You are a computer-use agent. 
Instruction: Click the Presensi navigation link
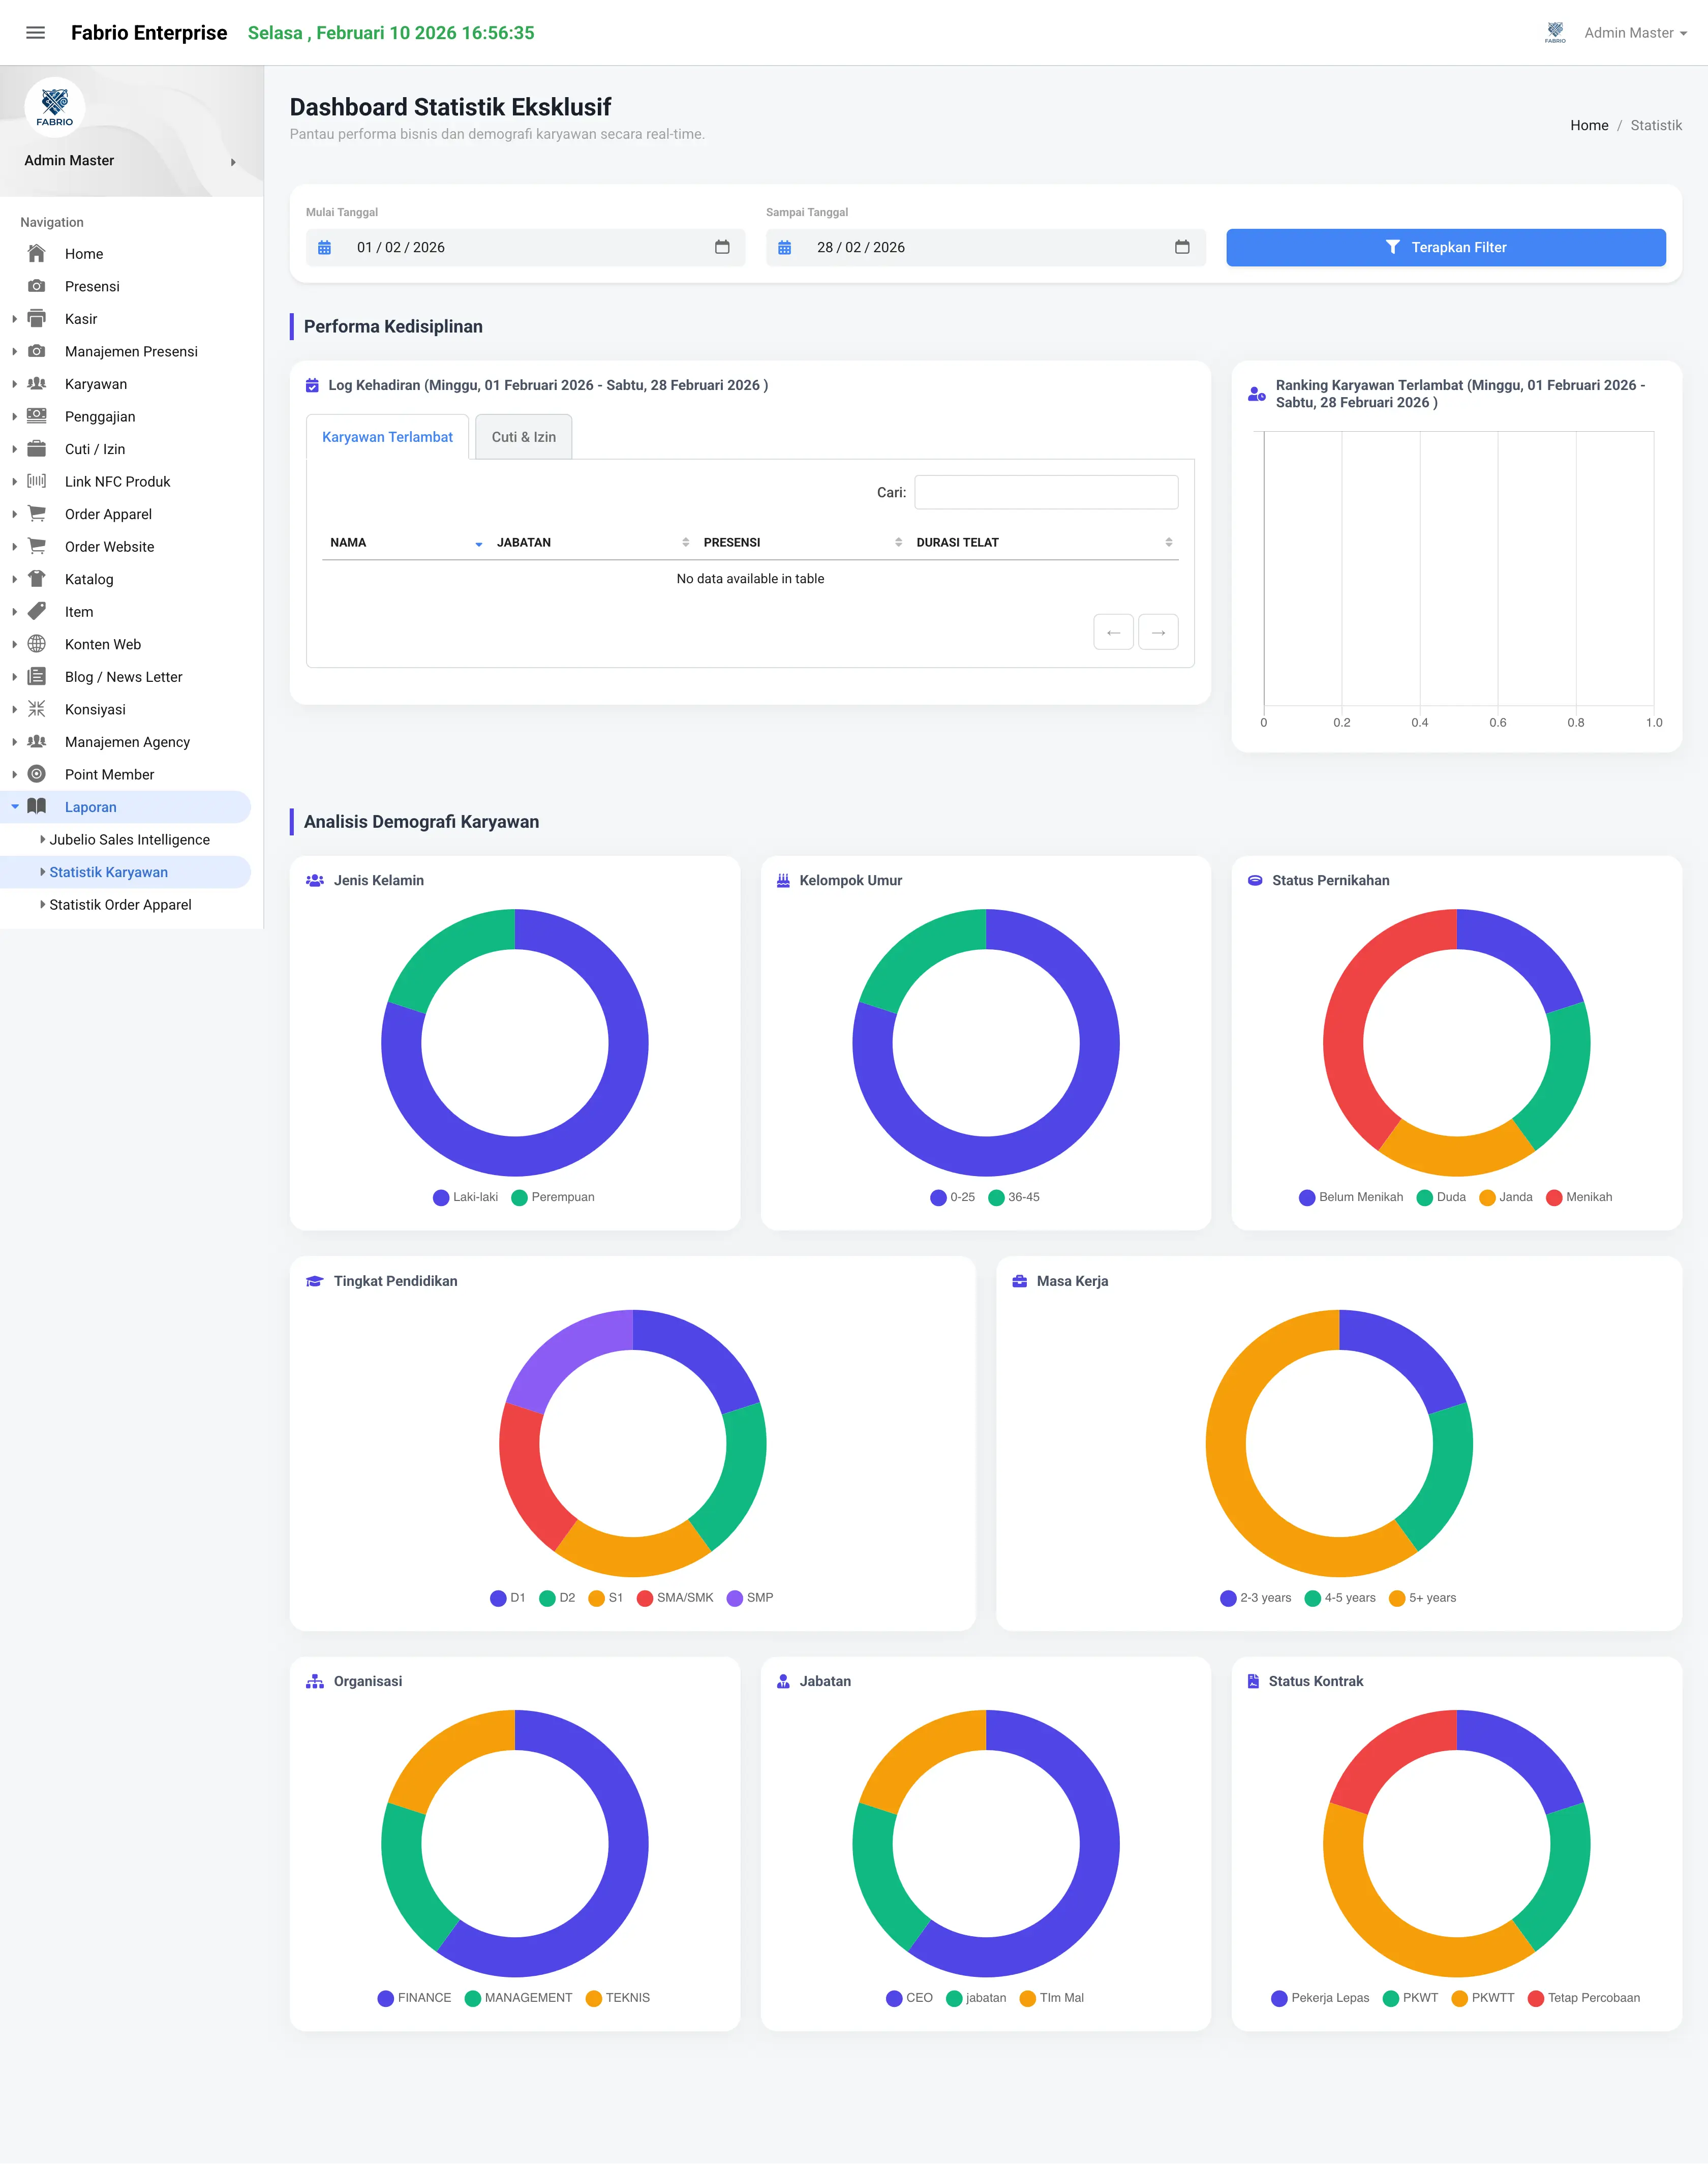pyautogui.click(x=92, y=286)
